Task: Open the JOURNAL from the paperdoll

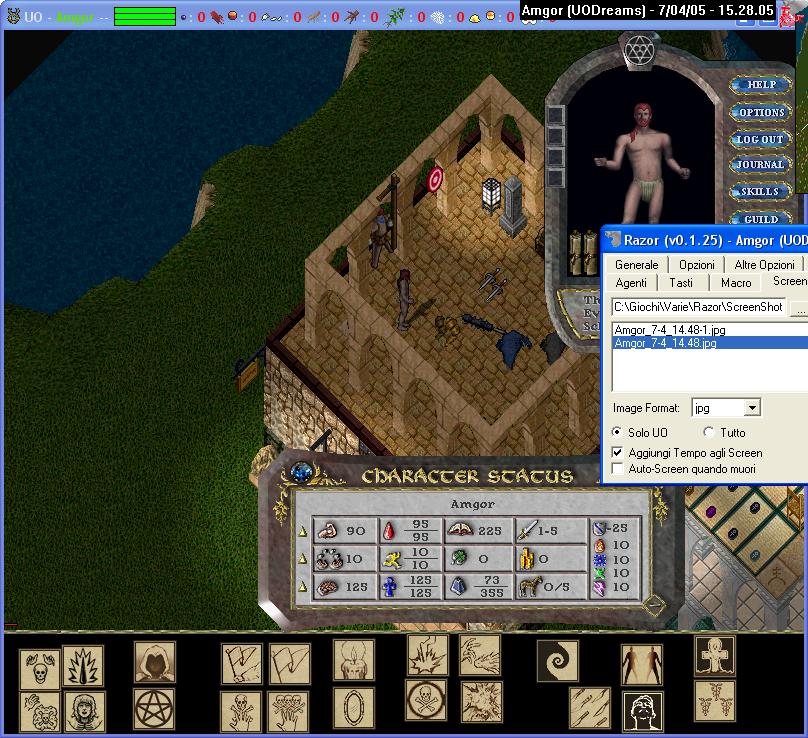Action: [x=760, y=165]
